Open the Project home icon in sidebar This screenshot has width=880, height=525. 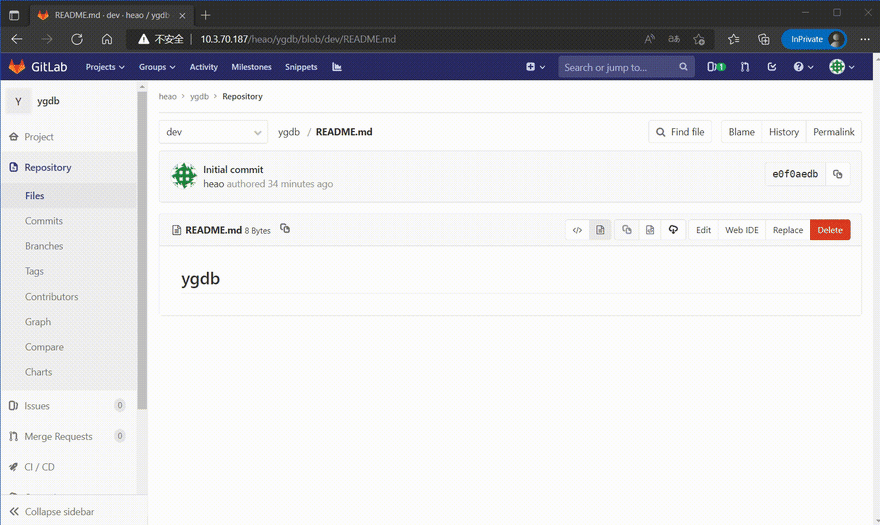(x=13, y=136)
